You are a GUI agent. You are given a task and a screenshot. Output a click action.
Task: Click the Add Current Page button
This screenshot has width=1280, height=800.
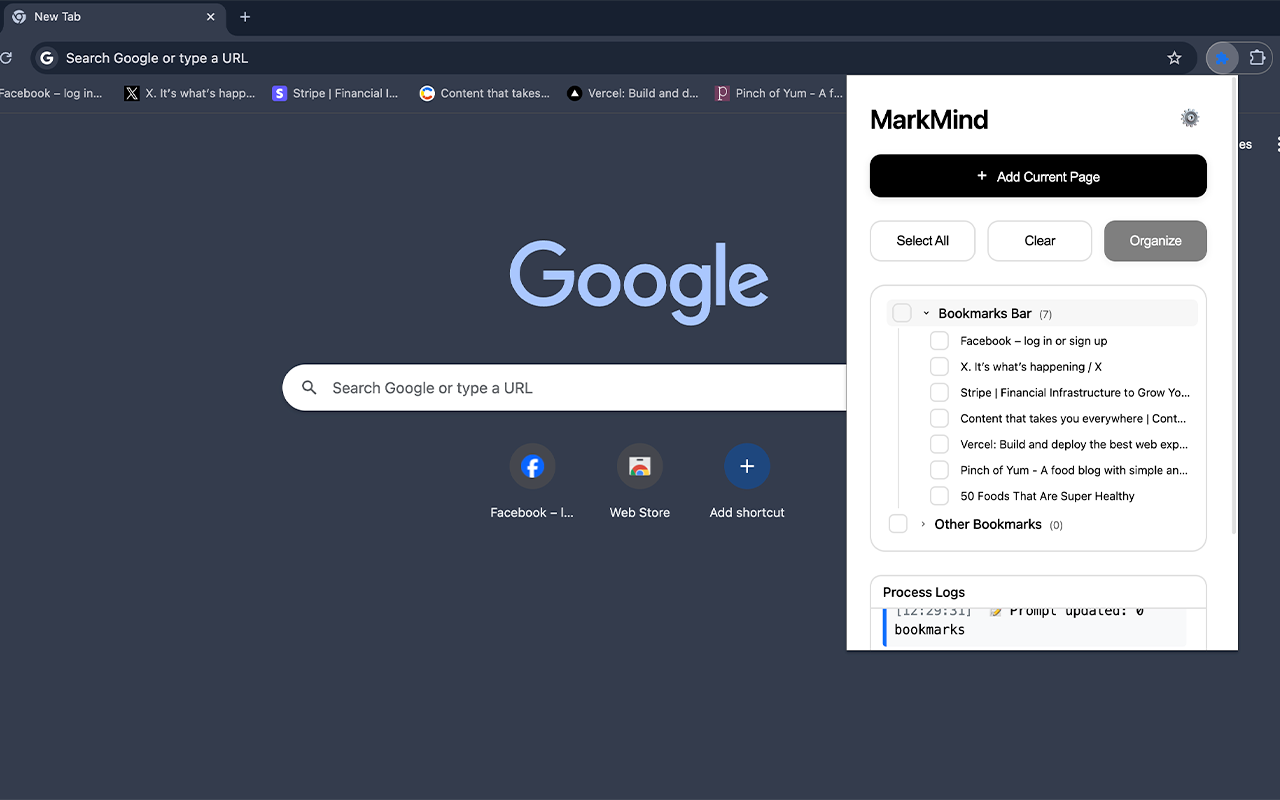coord(1038,176)
